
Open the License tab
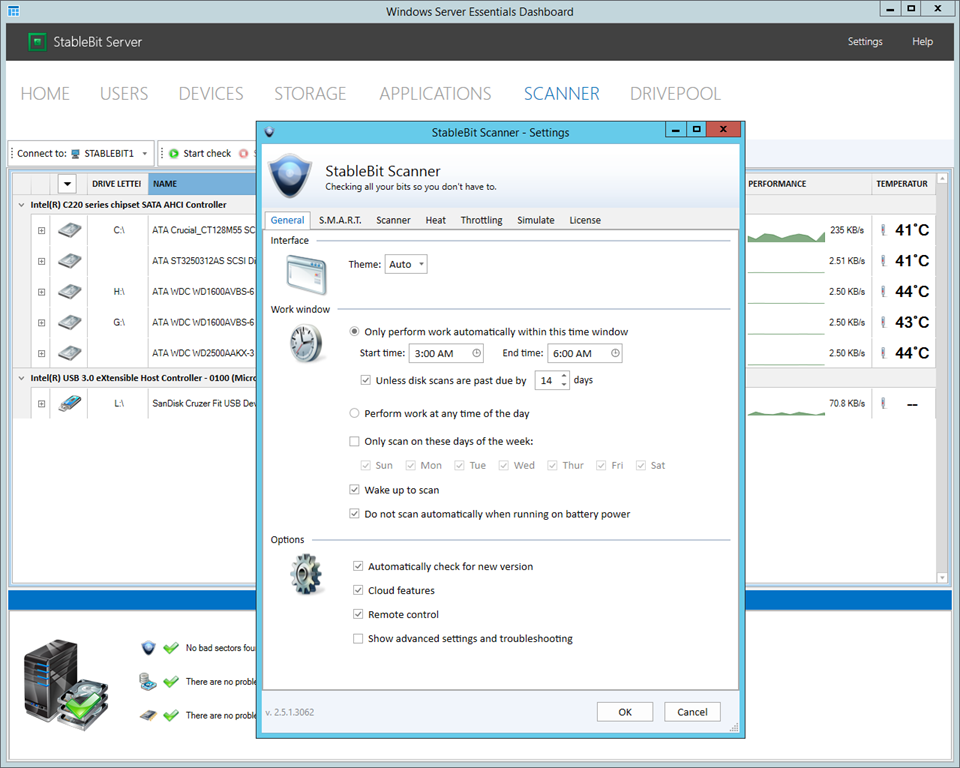click(x=585, y=220)
